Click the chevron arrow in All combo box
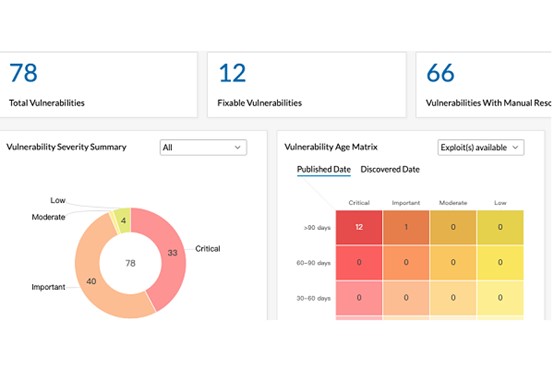This screenshot has height=369, width=554. (x=237, y=147)
